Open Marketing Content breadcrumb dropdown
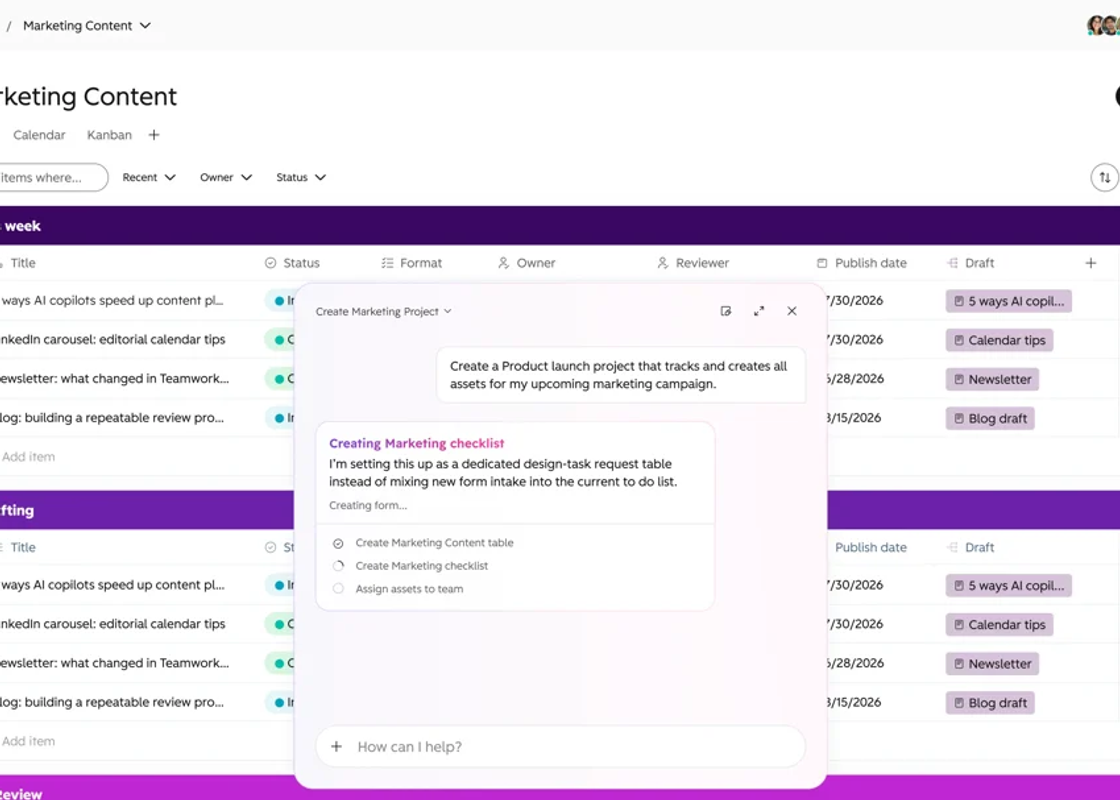Viewport: 1120px width, 800px height. tap(86, 26)
